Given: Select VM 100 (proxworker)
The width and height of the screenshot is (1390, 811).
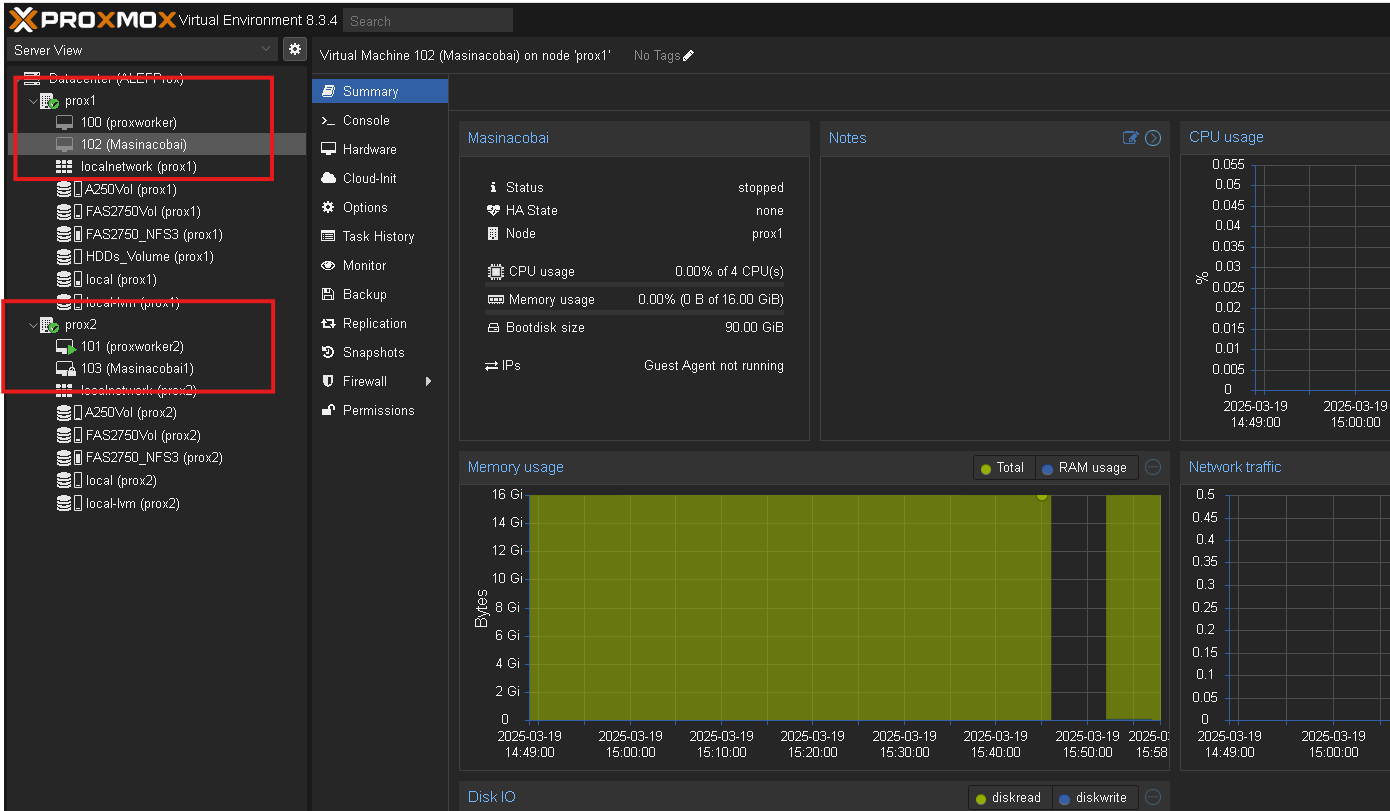Looking at the screenshot, I should (128, 123).
